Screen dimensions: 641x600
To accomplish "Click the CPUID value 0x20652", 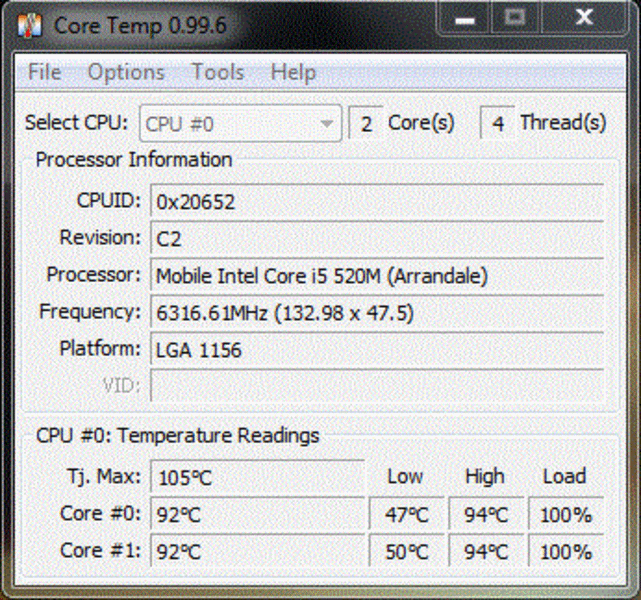I will click(x=377, y=201).
